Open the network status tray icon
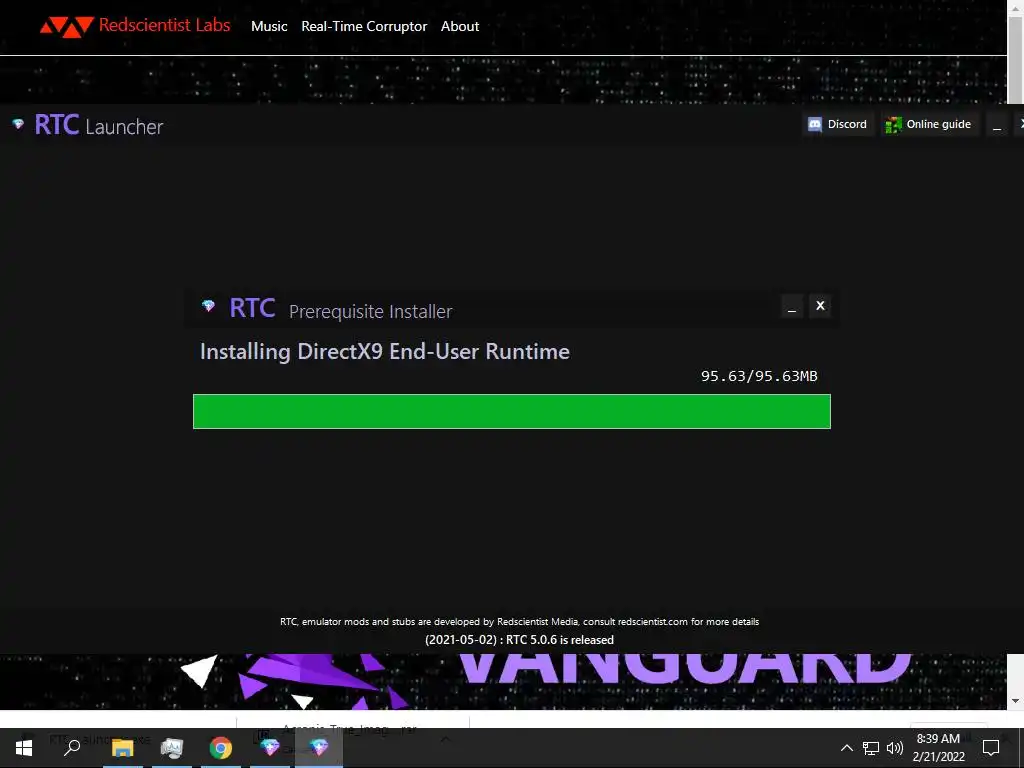The image size is (1024, 768). [871, 748]
